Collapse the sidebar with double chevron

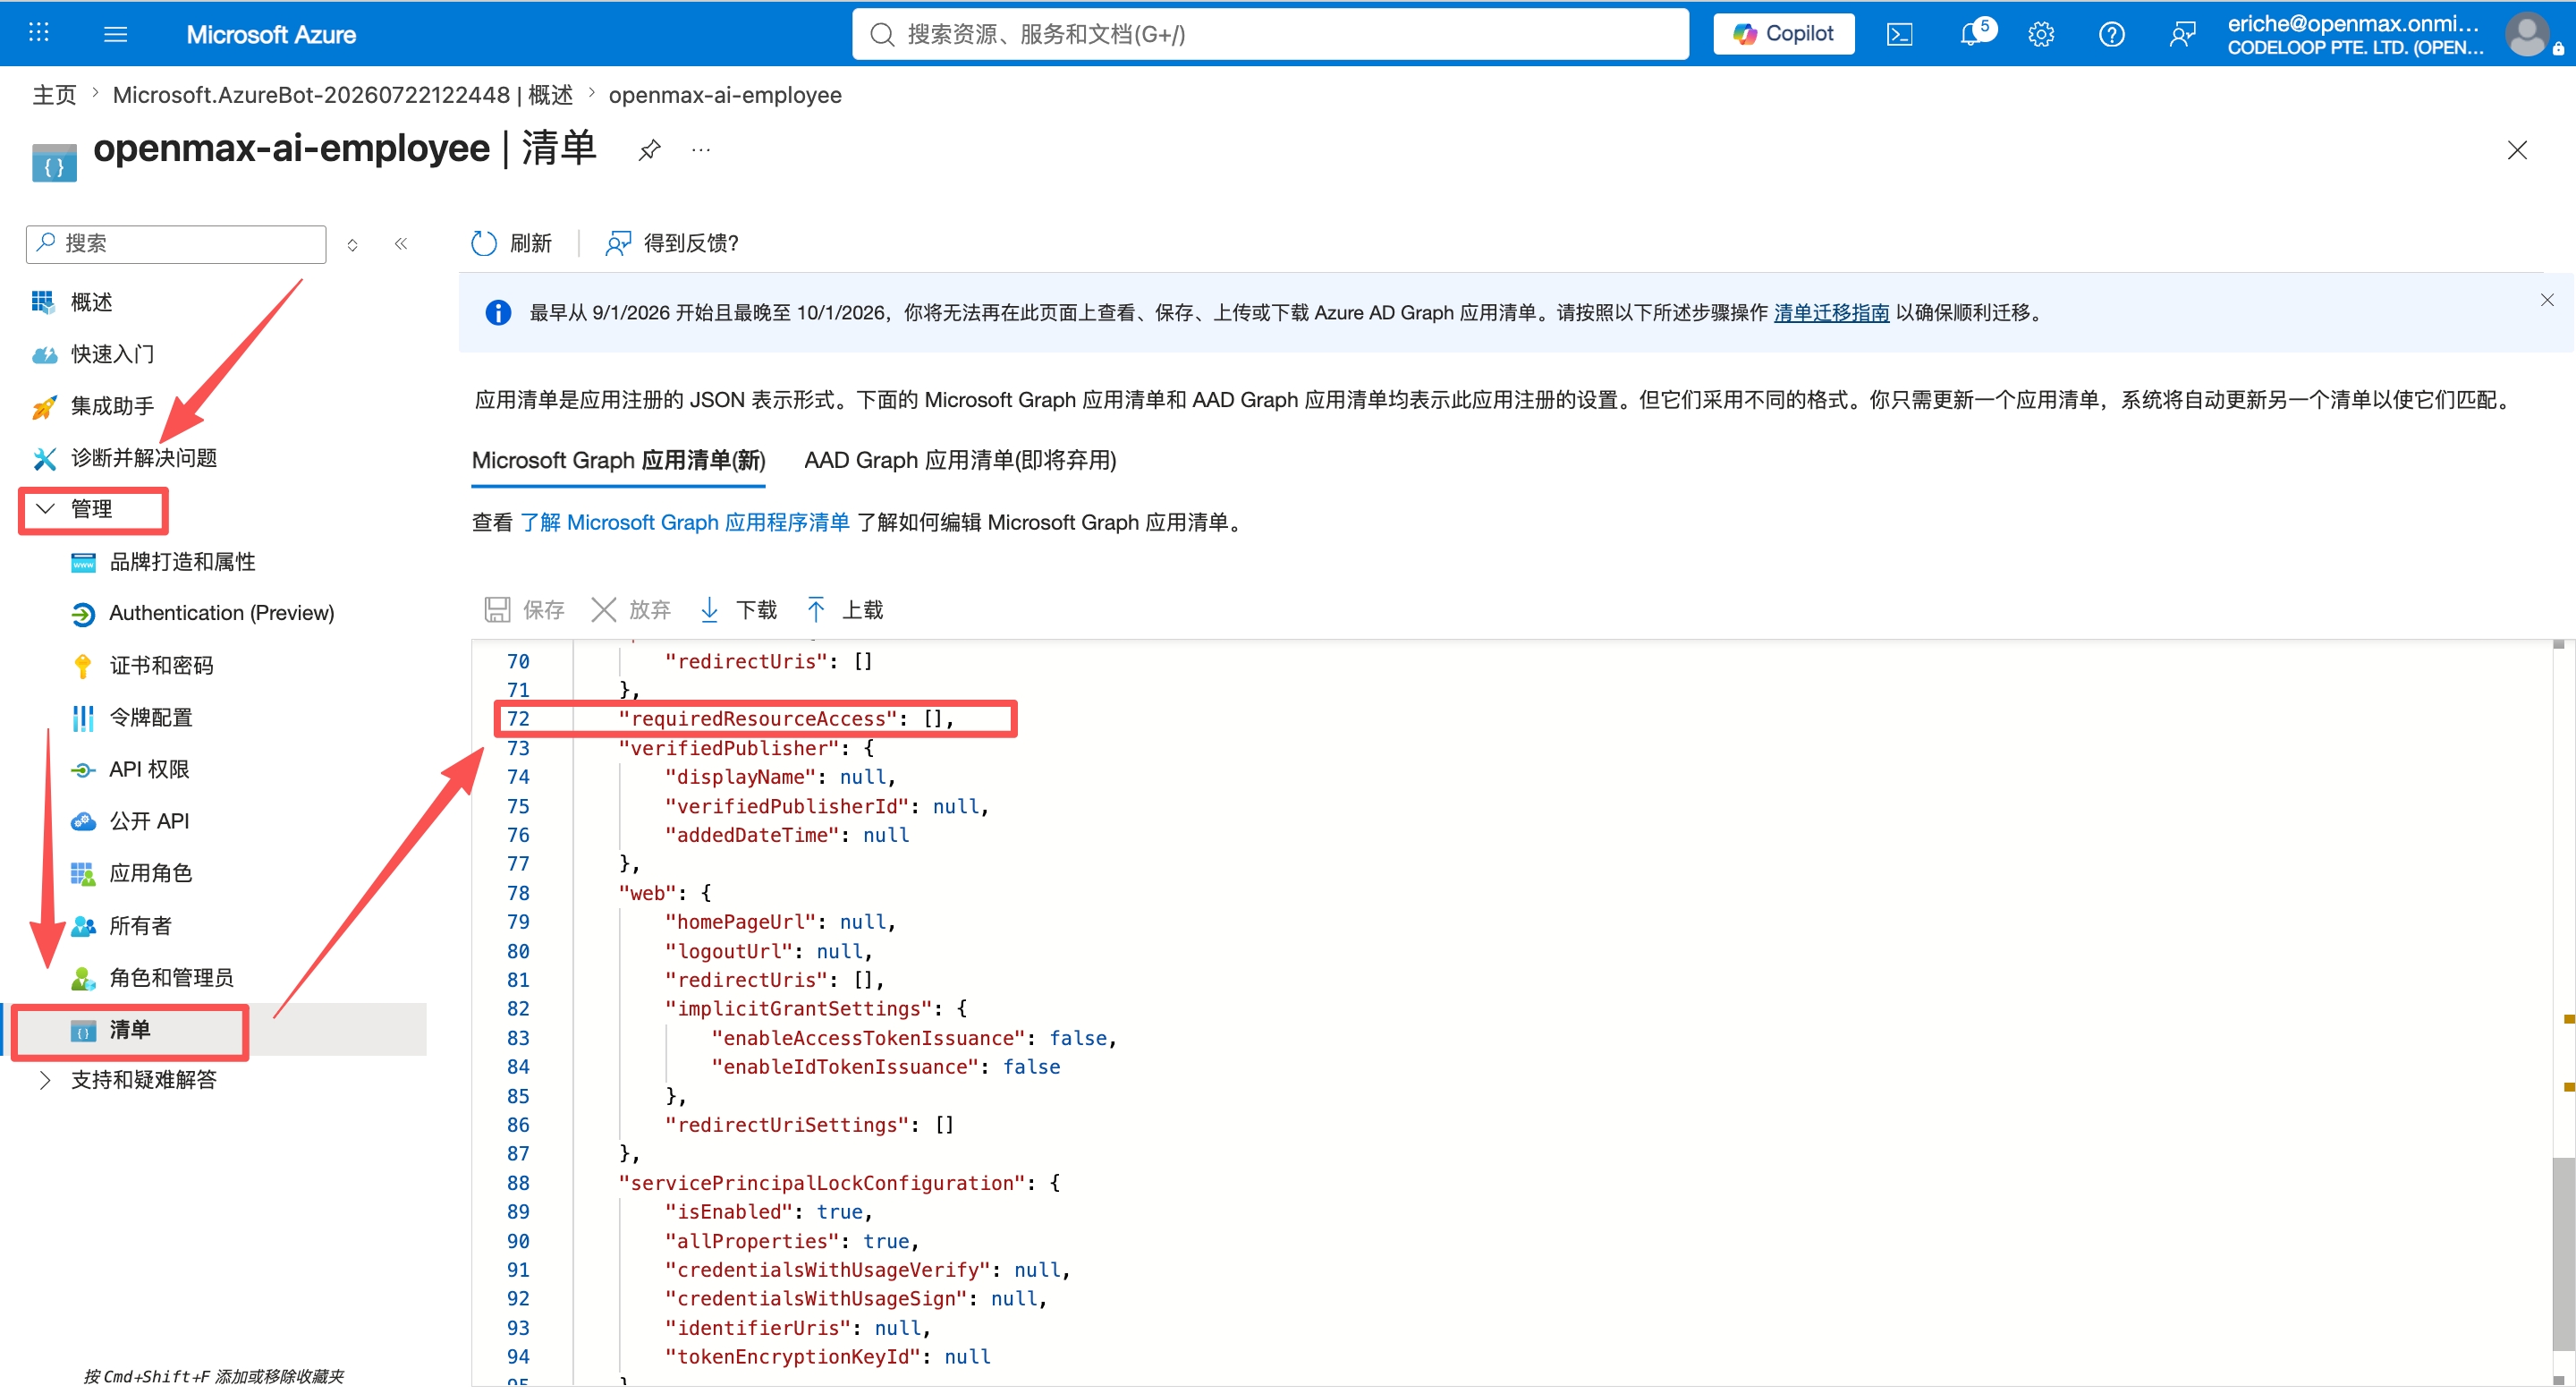click(x=401, y=243)
